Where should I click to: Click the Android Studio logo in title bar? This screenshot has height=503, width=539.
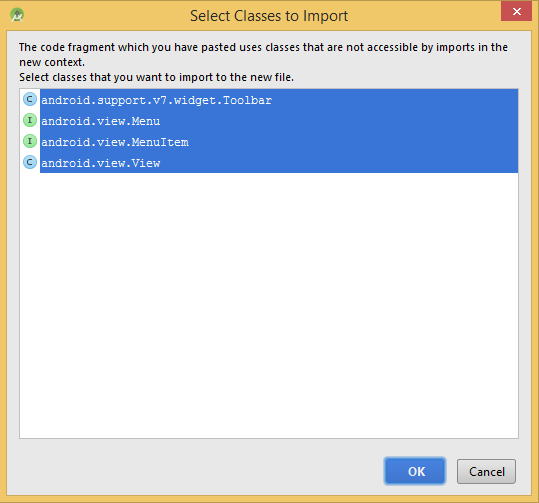click(17, 15)
